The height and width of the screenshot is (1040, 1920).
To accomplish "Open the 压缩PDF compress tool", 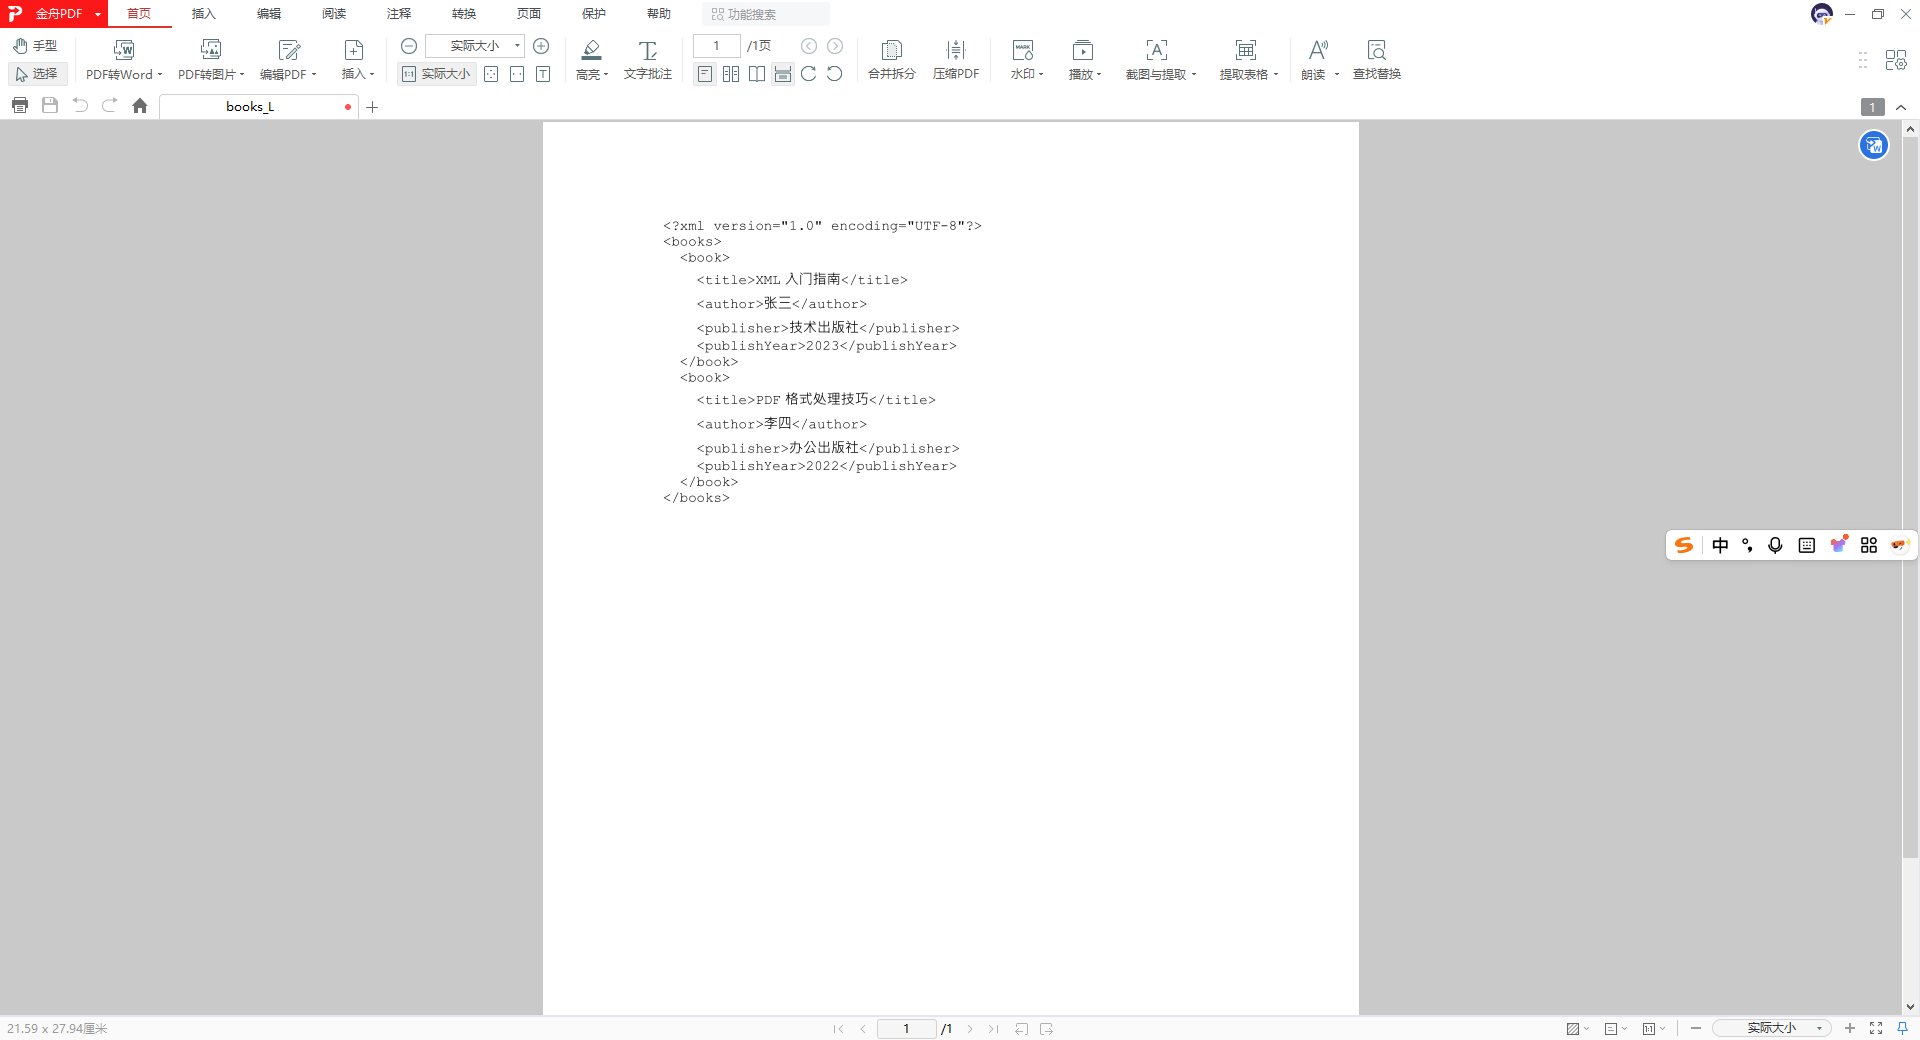I will (956, 60).
